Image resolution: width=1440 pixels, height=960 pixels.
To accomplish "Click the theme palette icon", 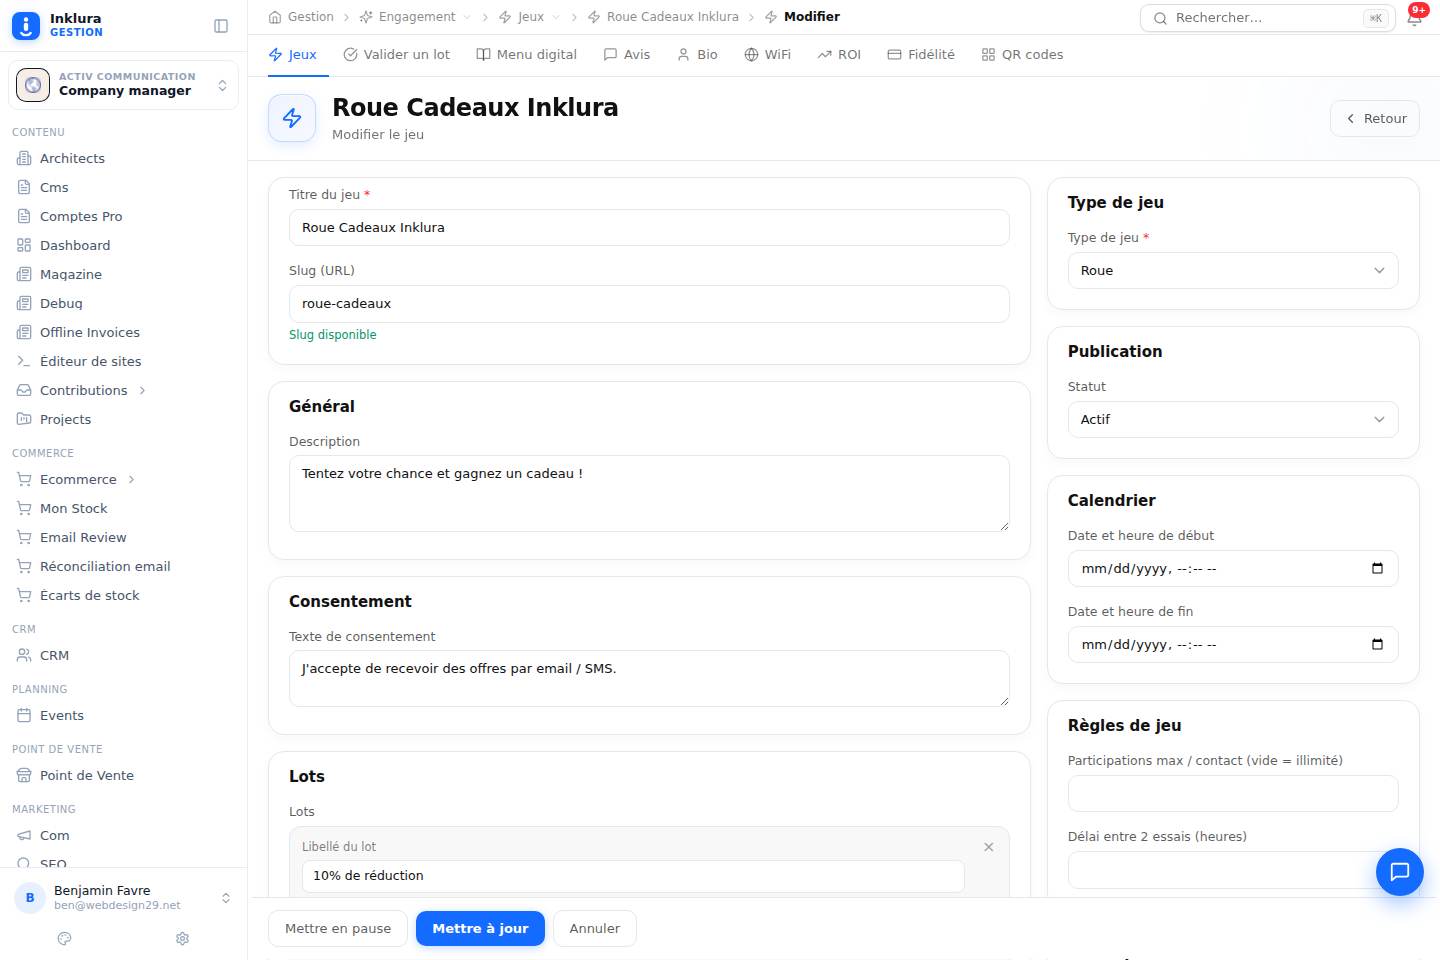I will pyautogui.click(x=65, y=938).
